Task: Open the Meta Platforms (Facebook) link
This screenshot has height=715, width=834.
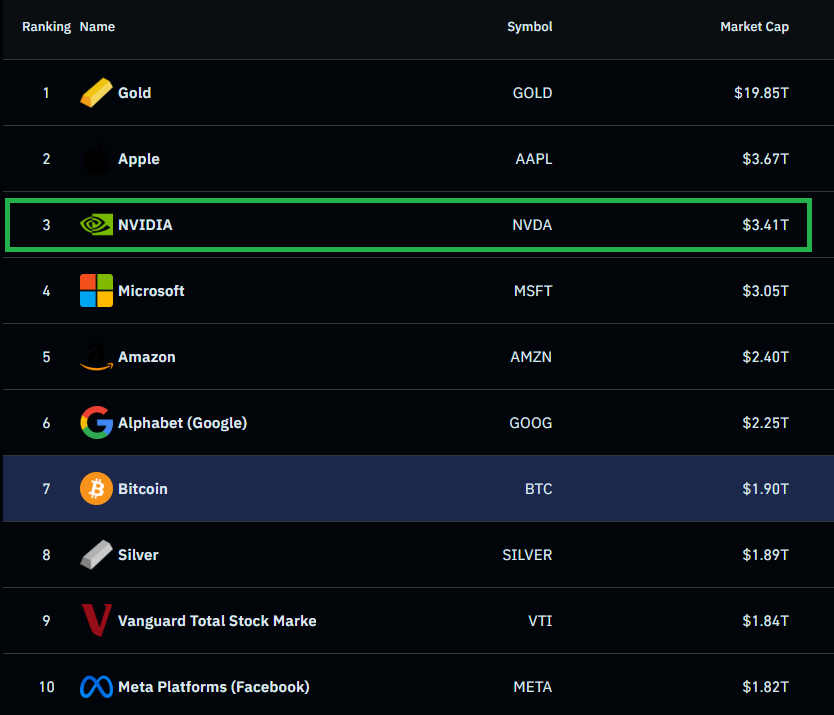Action: coord(213,687)
